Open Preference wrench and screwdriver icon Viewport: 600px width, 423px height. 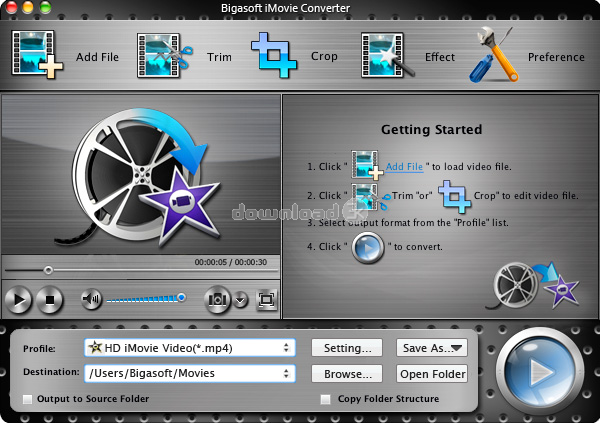point(494,54)
